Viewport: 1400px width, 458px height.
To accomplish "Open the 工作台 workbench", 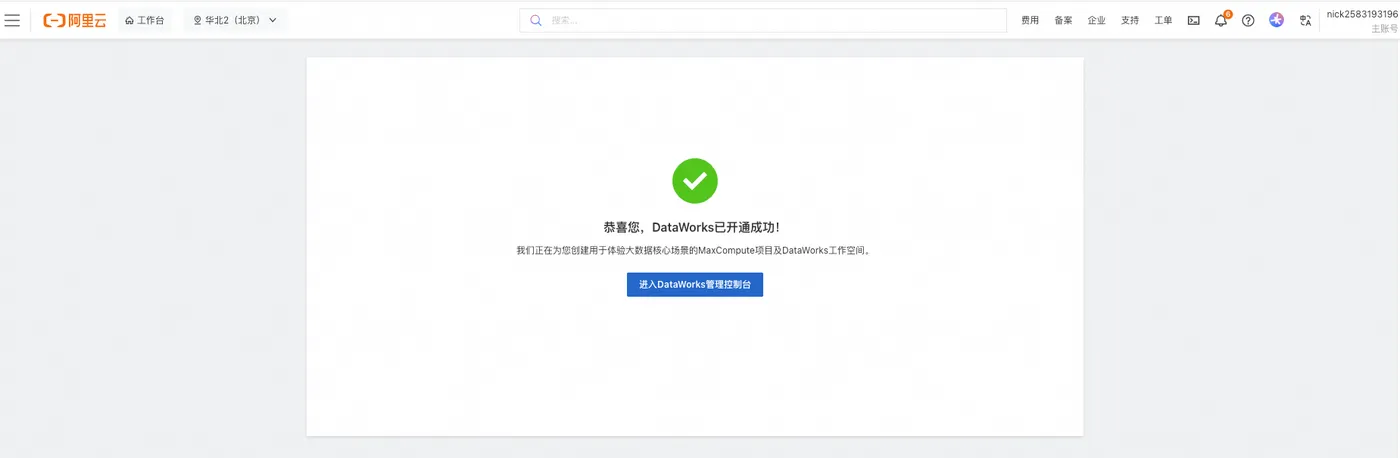I will click(145, 20).
